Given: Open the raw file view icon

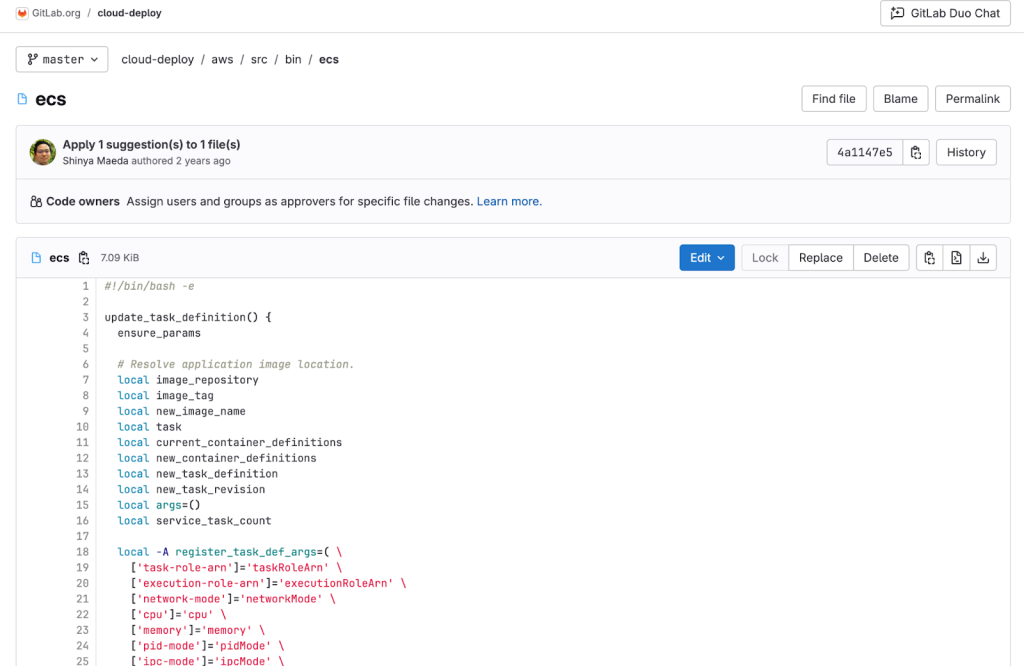Looking at the screenshot, I should click(x=956, y=257).
